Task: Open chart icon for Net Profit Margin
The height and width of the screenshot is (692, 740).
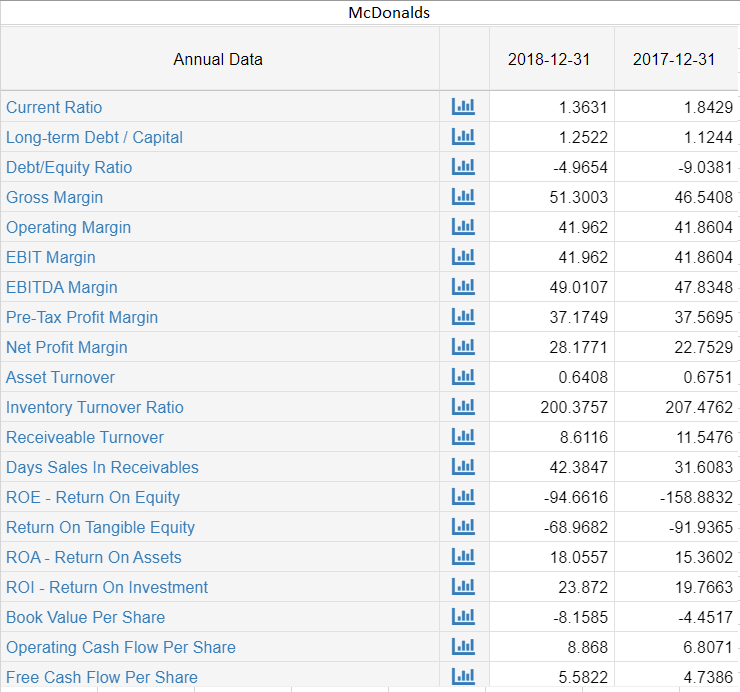Action: pos(463,346)
